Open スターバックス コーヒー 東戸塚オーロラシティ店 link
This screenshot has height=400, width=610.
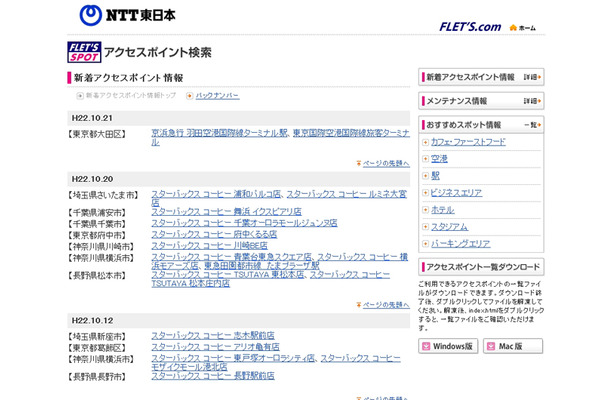point(233,358)
